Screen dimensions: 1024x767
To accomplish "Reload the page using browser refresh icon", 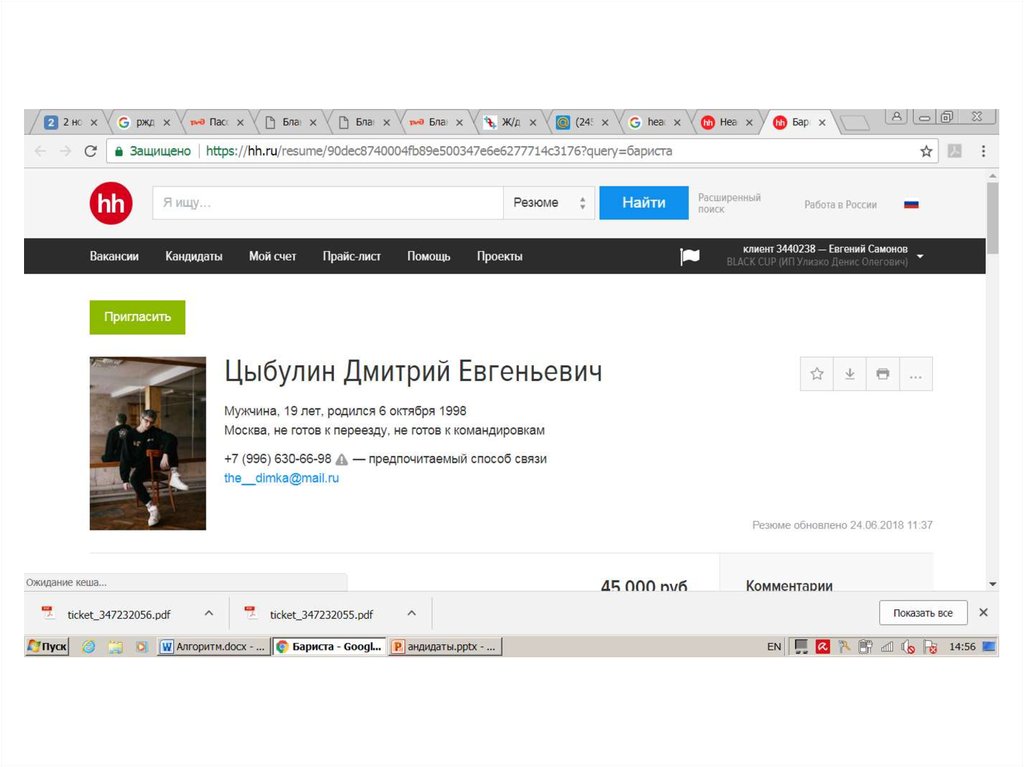I will pyautogui.click(x=90, y=151).
